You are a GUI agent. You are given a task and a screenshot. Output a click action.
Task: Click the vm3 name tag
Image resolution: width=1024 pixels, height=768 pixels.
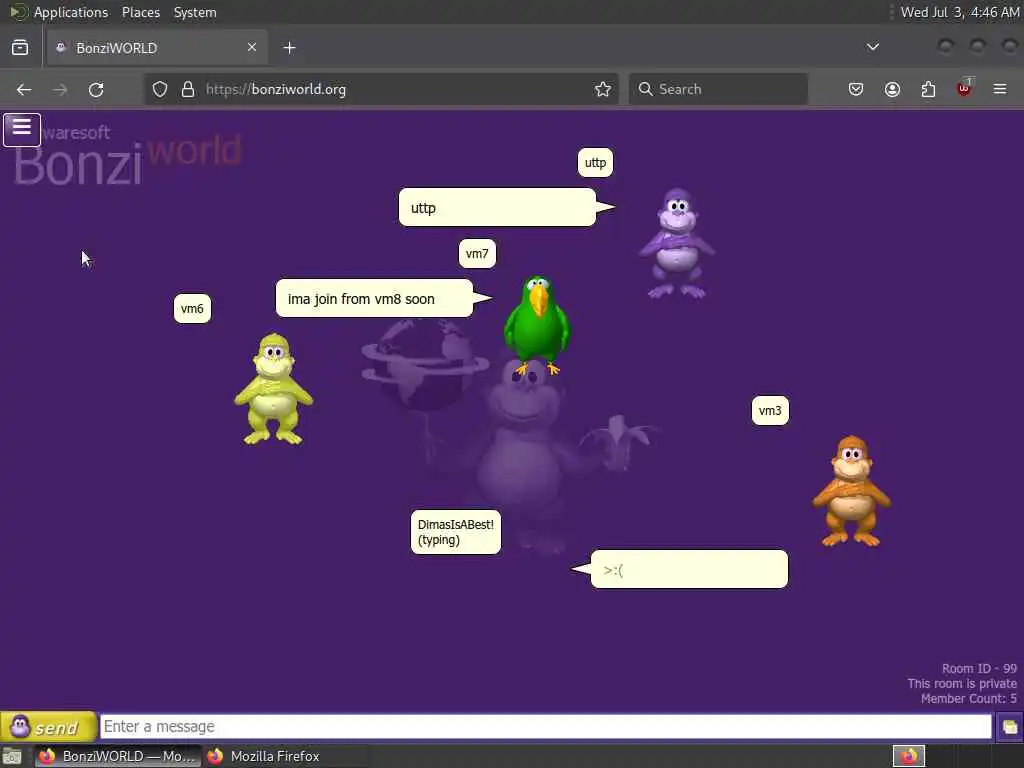click(x=770, y=411)
